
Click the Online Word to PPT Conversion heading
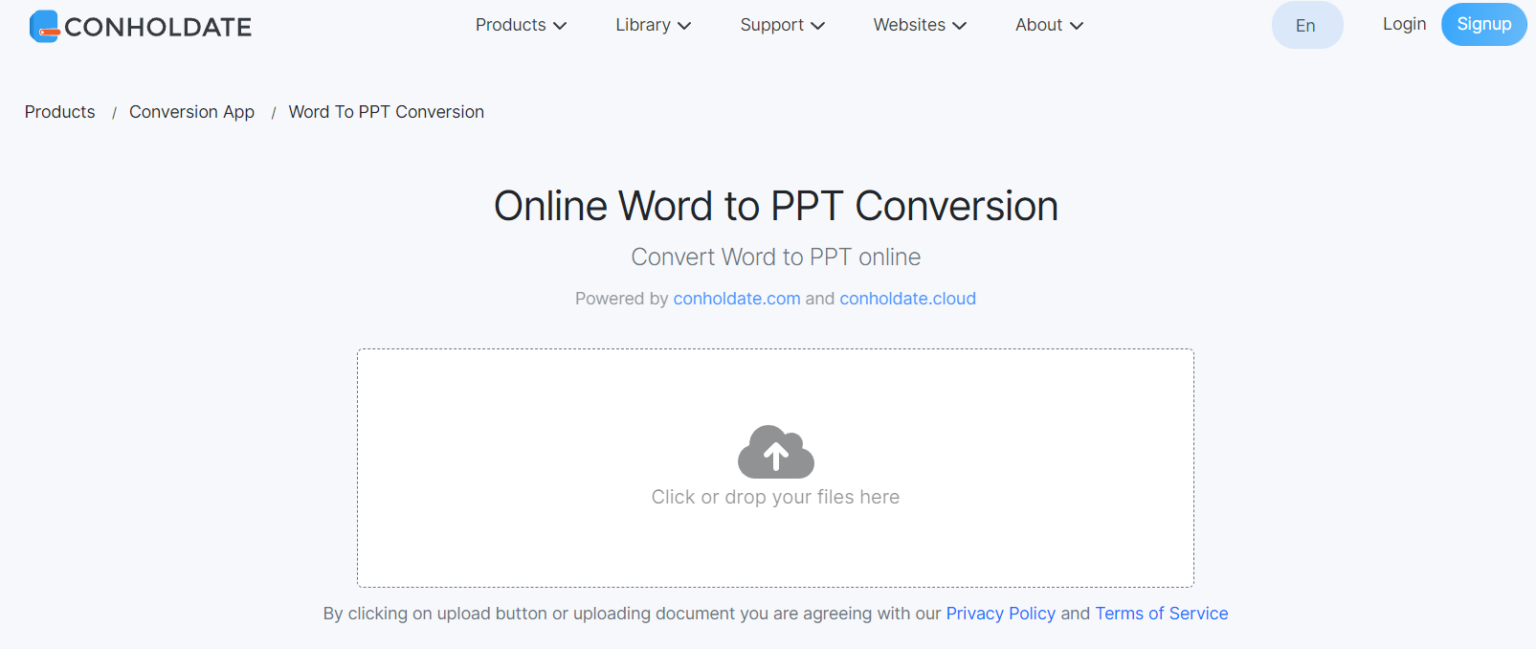pos(776,206)
